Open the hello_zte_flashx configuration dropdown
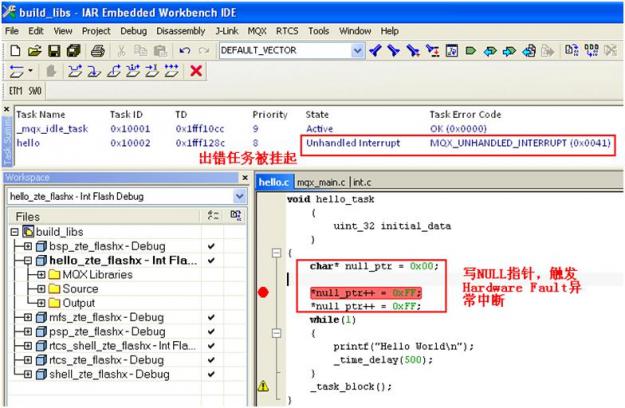Image resolution: width=625 pixels, height=408 pixels. click(x=240, y=196)
